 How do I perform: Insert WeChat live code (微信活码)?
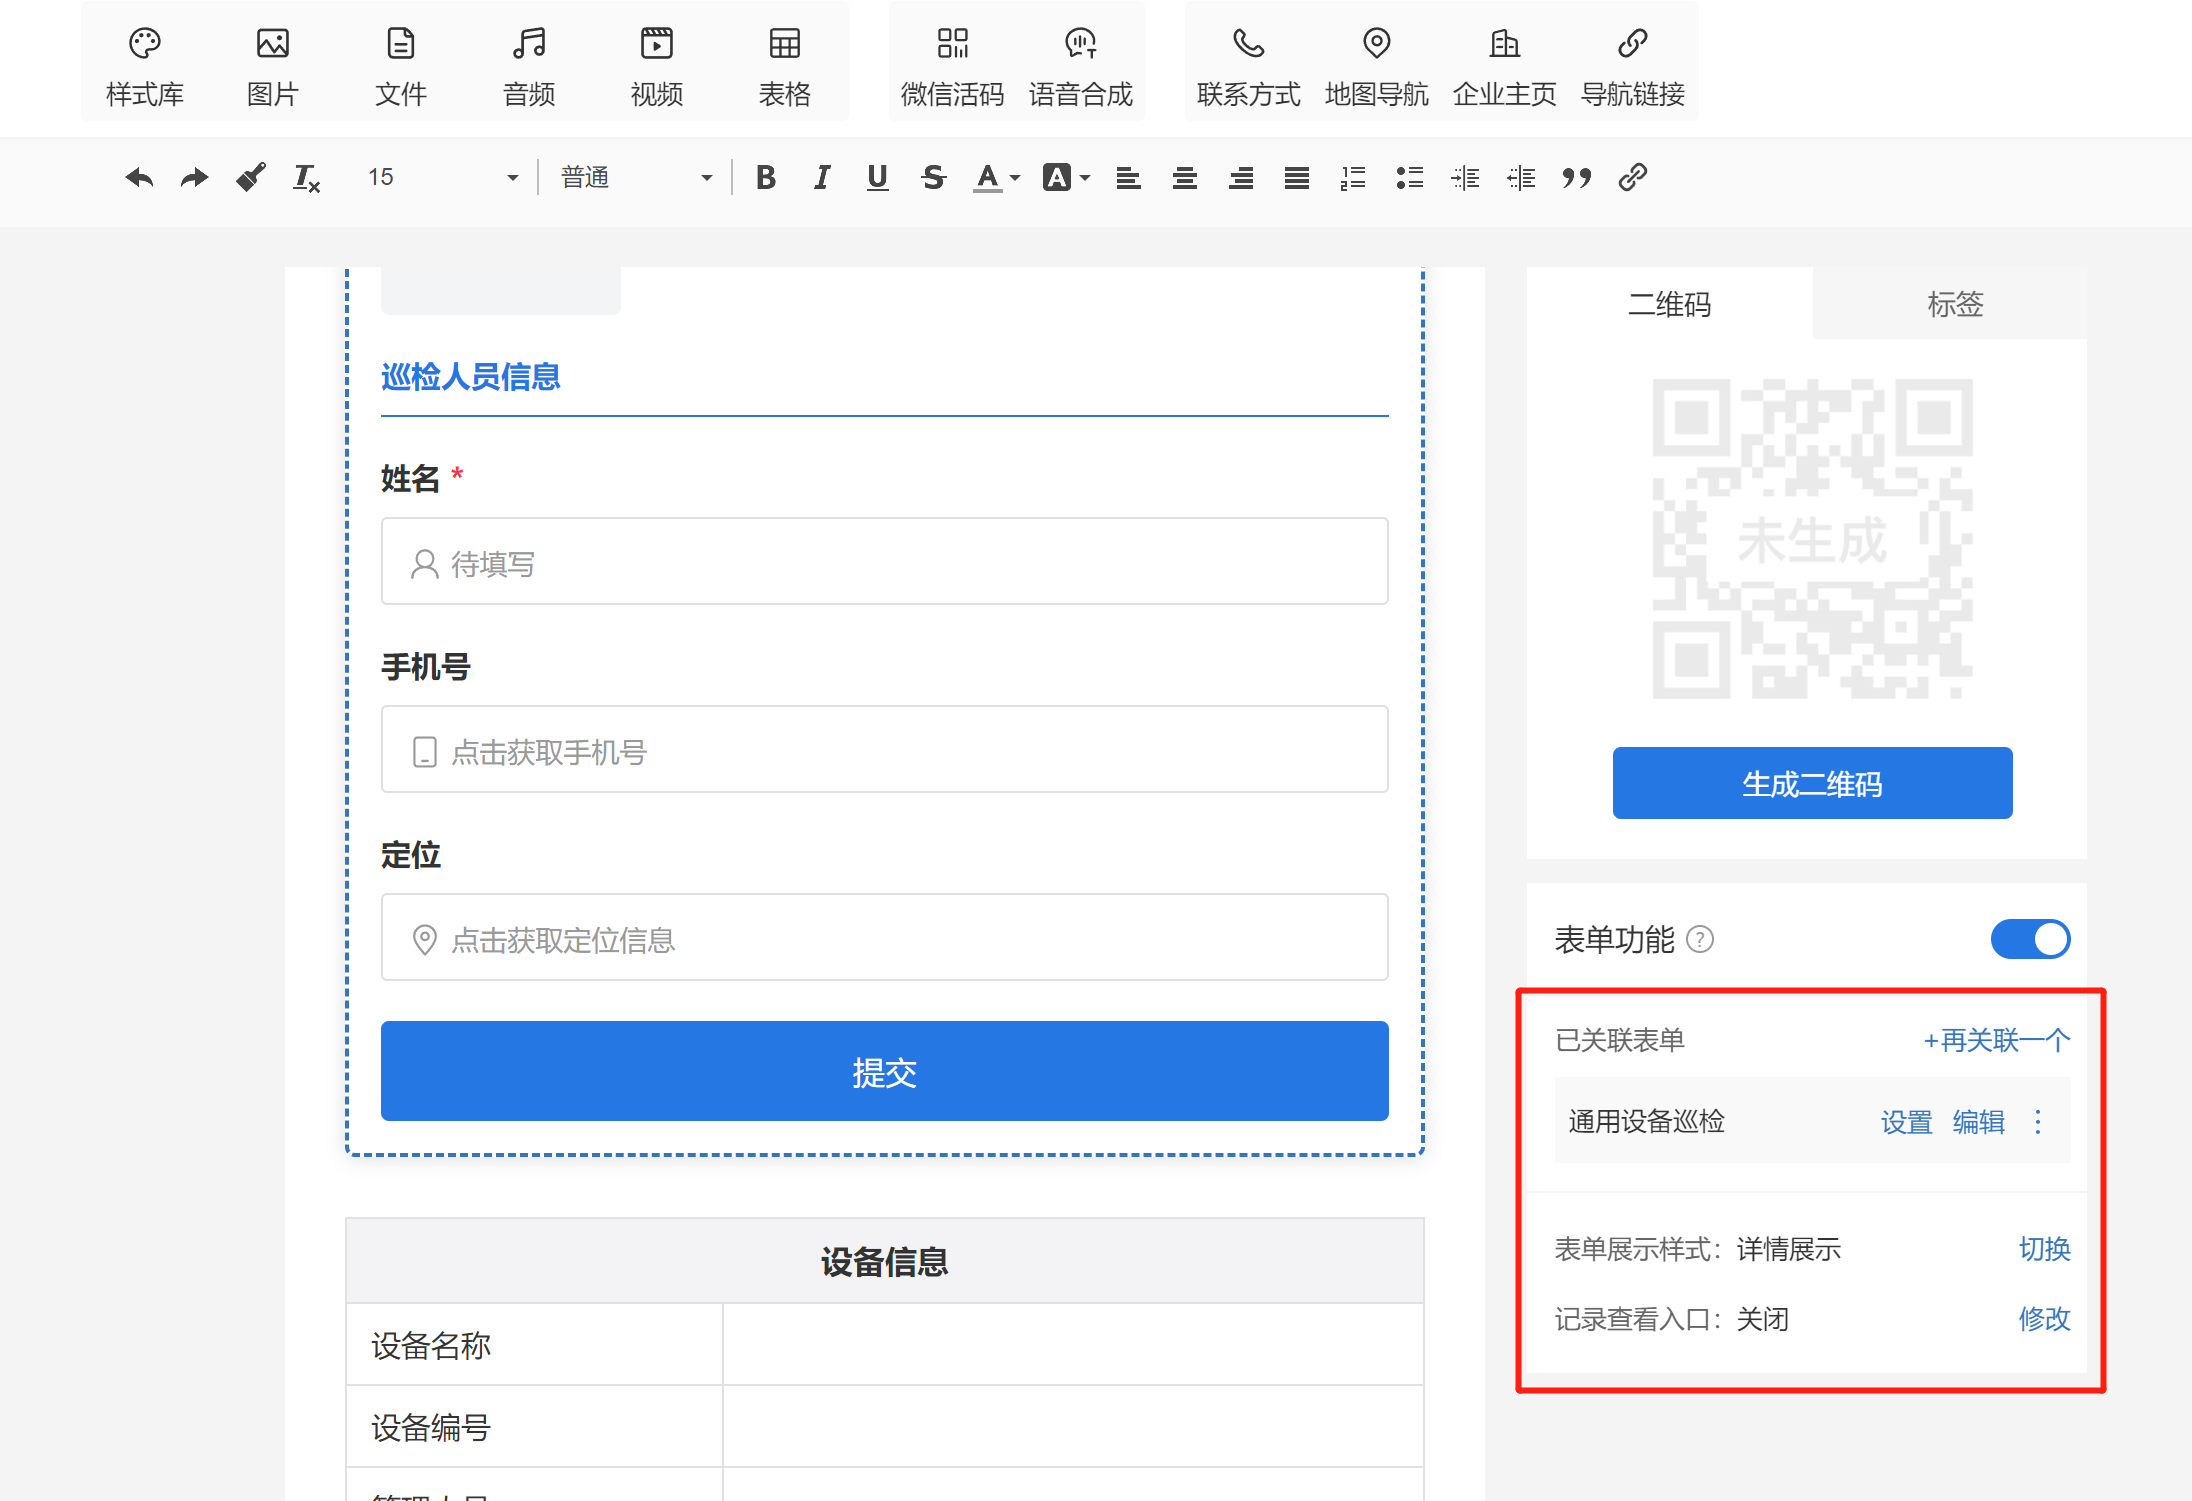pos(952,64)
